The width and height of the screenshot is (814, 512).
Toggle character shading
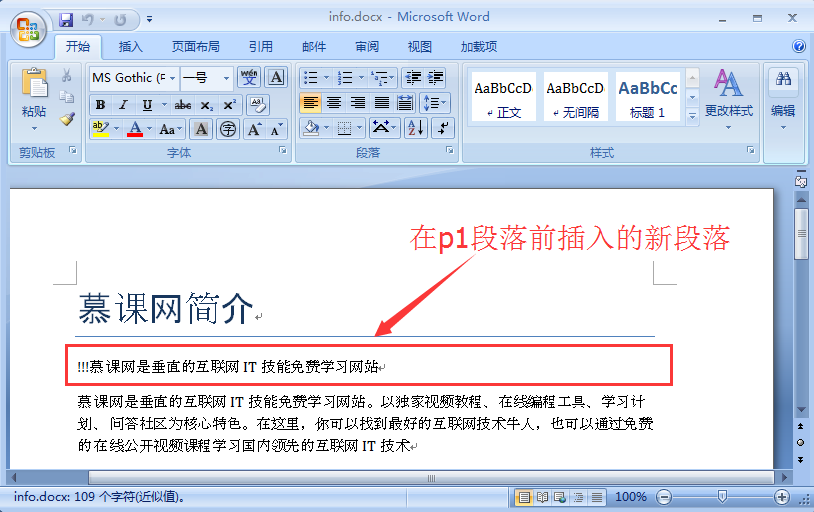[x=201, y=129]
